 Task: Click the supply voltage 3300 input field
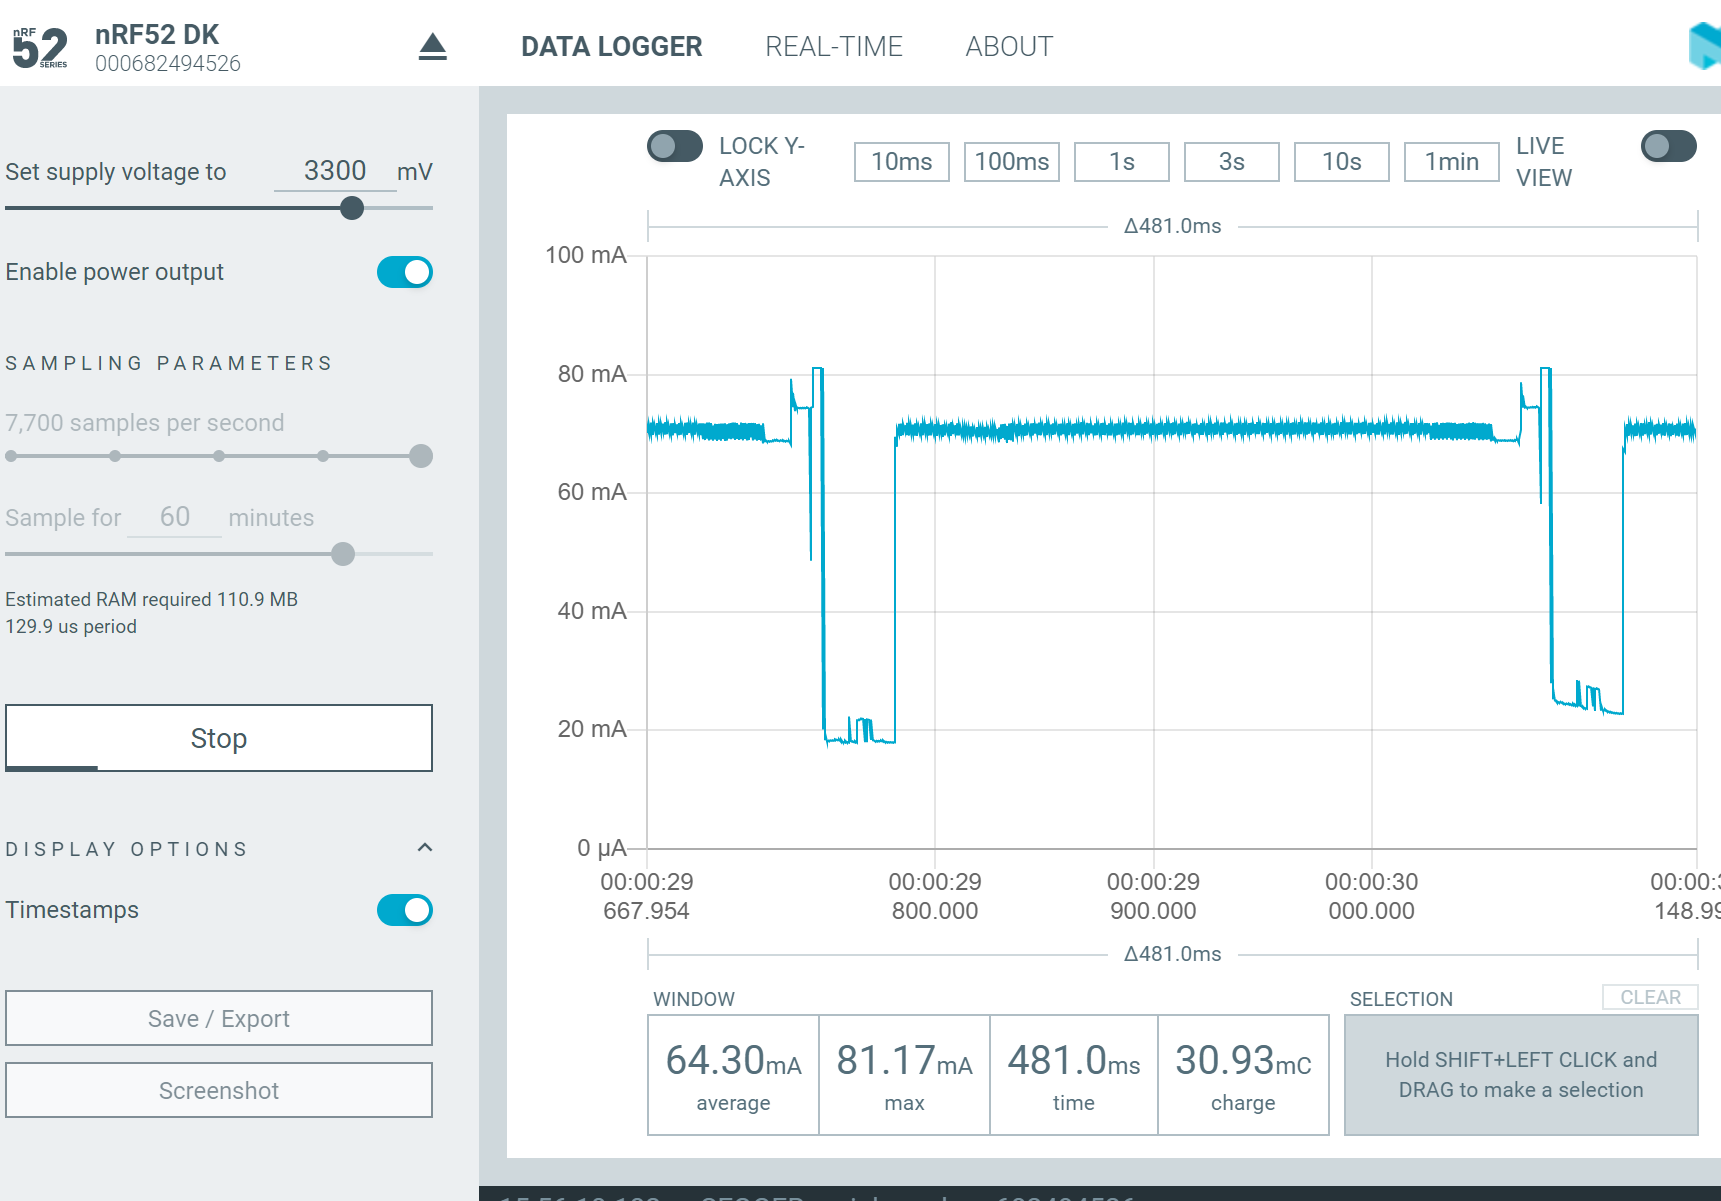335,171
